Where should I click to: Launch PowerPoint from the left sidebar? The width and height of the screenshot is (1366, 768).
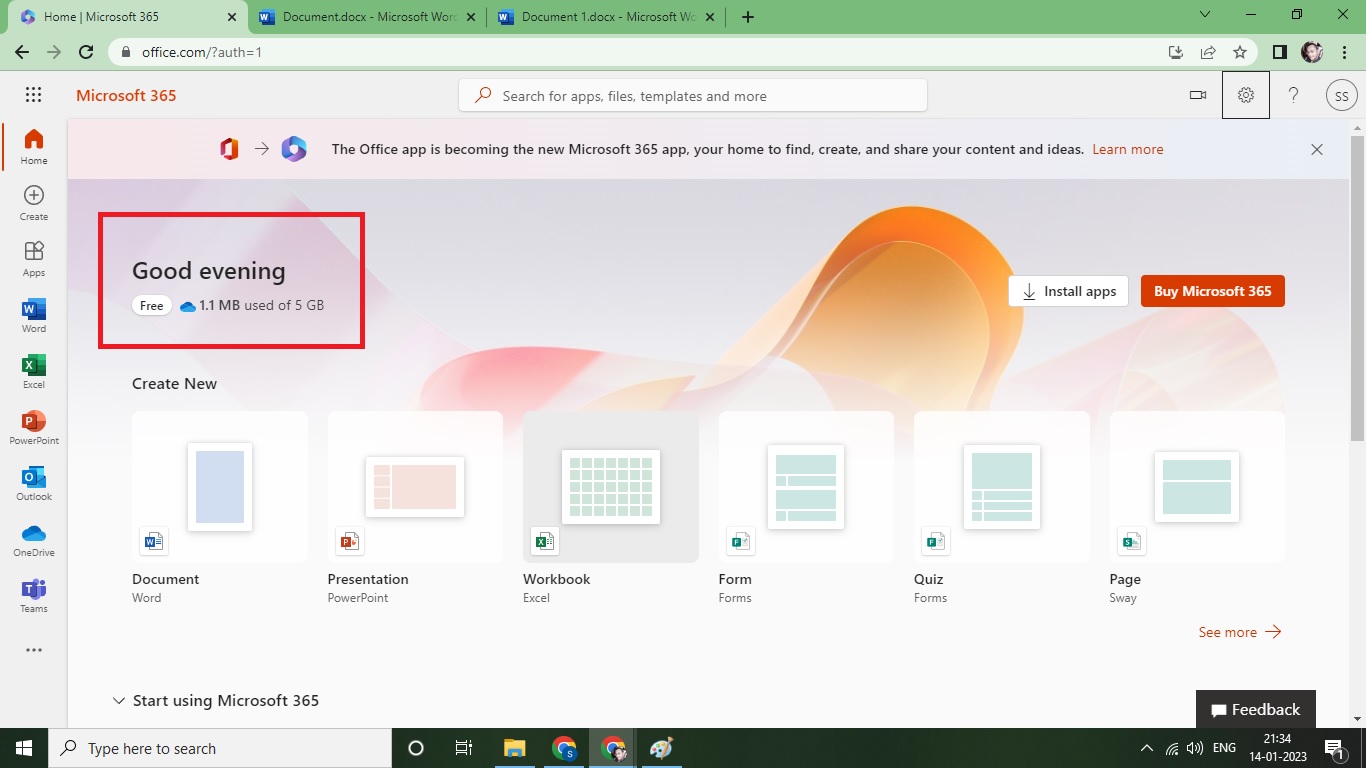click(34, 427)
